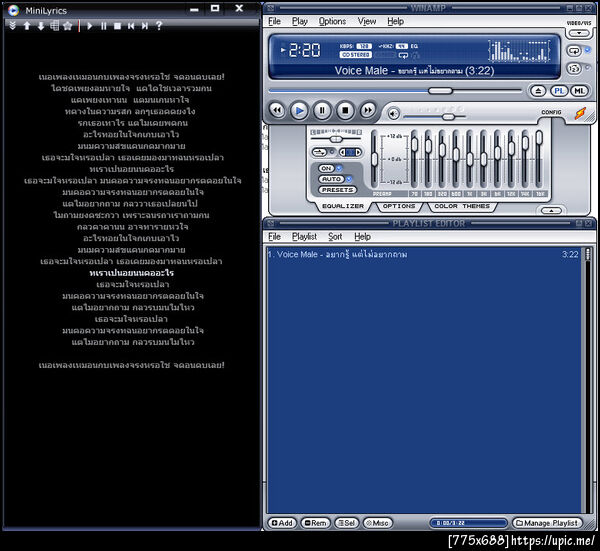Toggle media library with ML button
Screen dimensions: 600x551
tap(579, 91)
